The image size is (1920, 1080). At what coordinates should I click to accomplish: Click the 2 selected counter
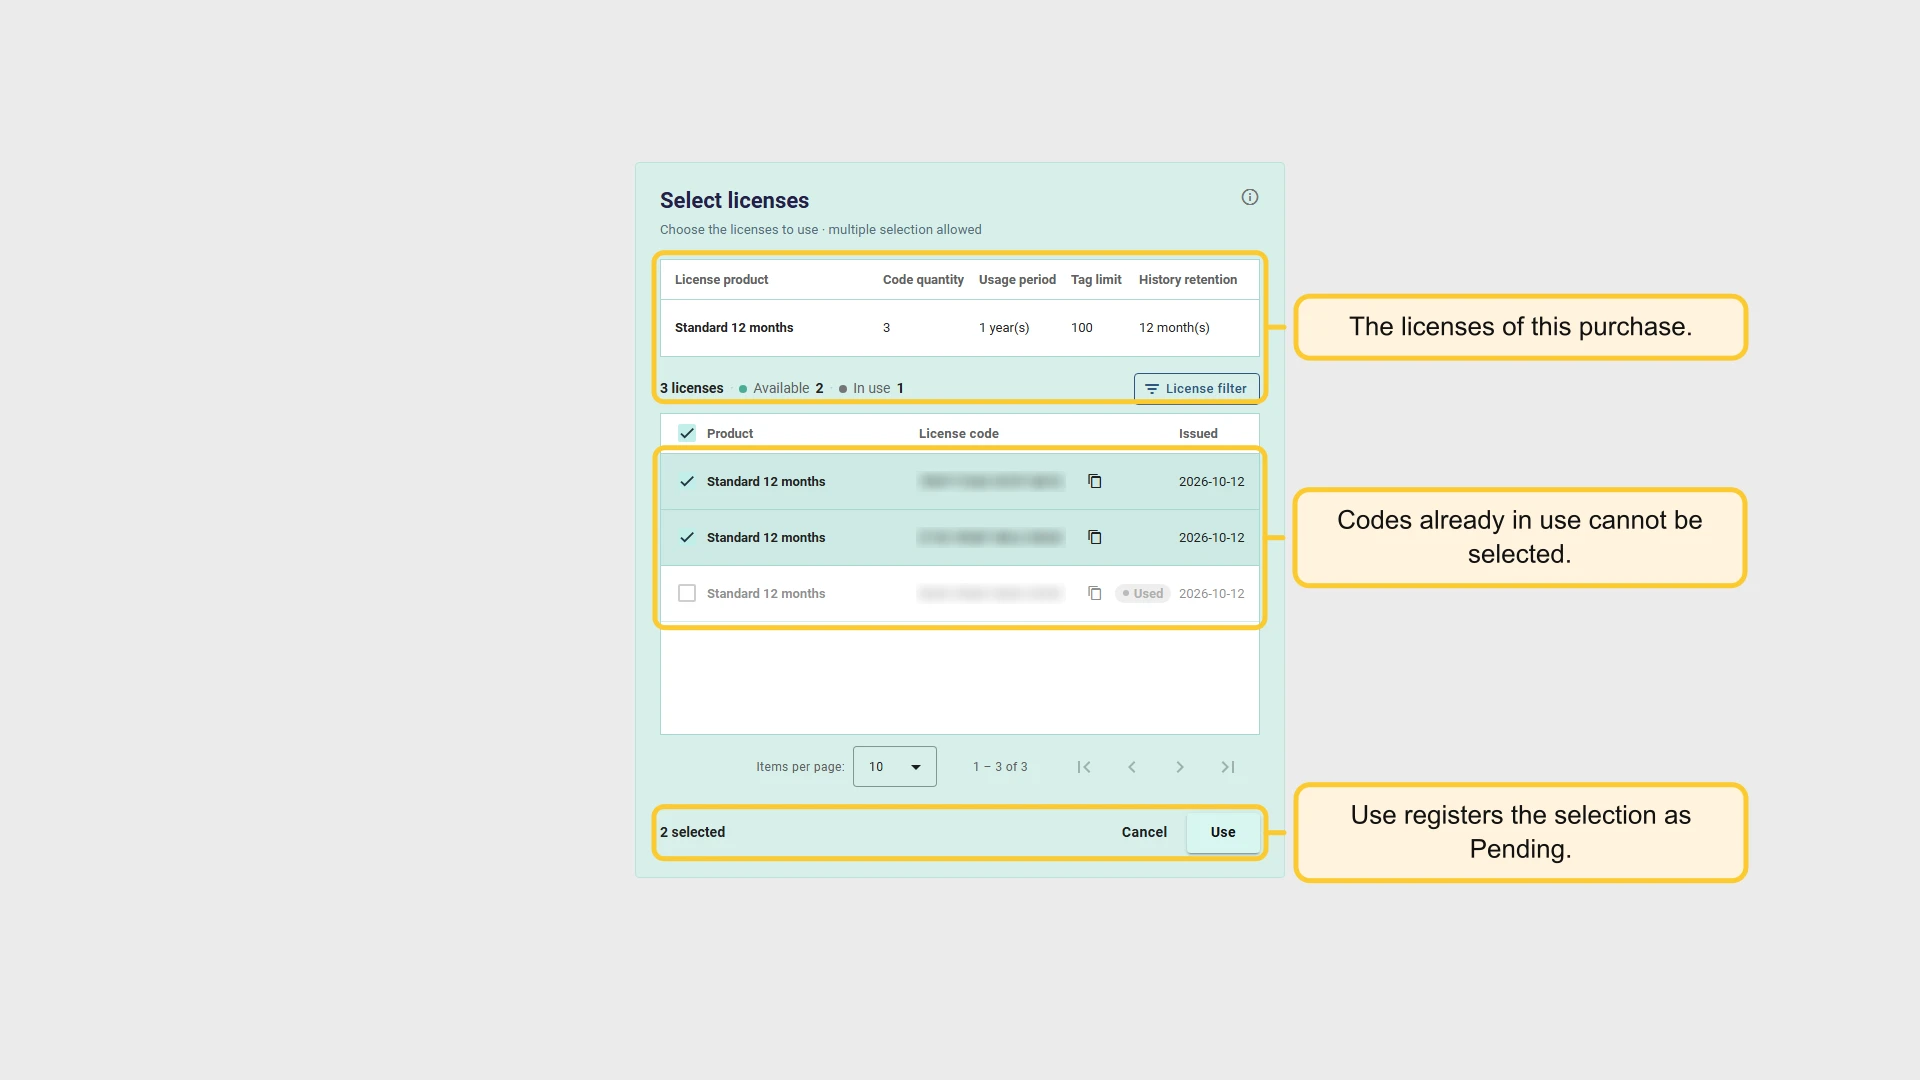coord(692,832)
